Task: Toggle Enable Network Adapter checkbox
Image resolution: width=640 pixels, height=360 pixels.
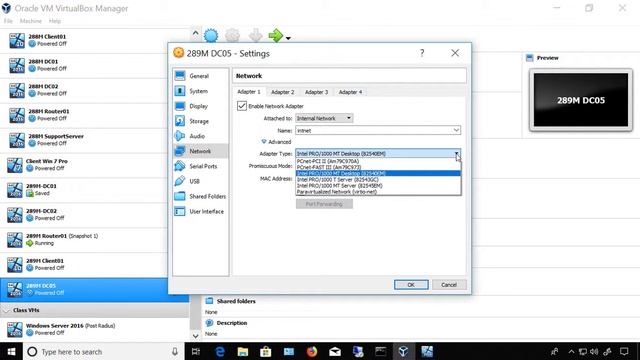Action: click(242, 106)
